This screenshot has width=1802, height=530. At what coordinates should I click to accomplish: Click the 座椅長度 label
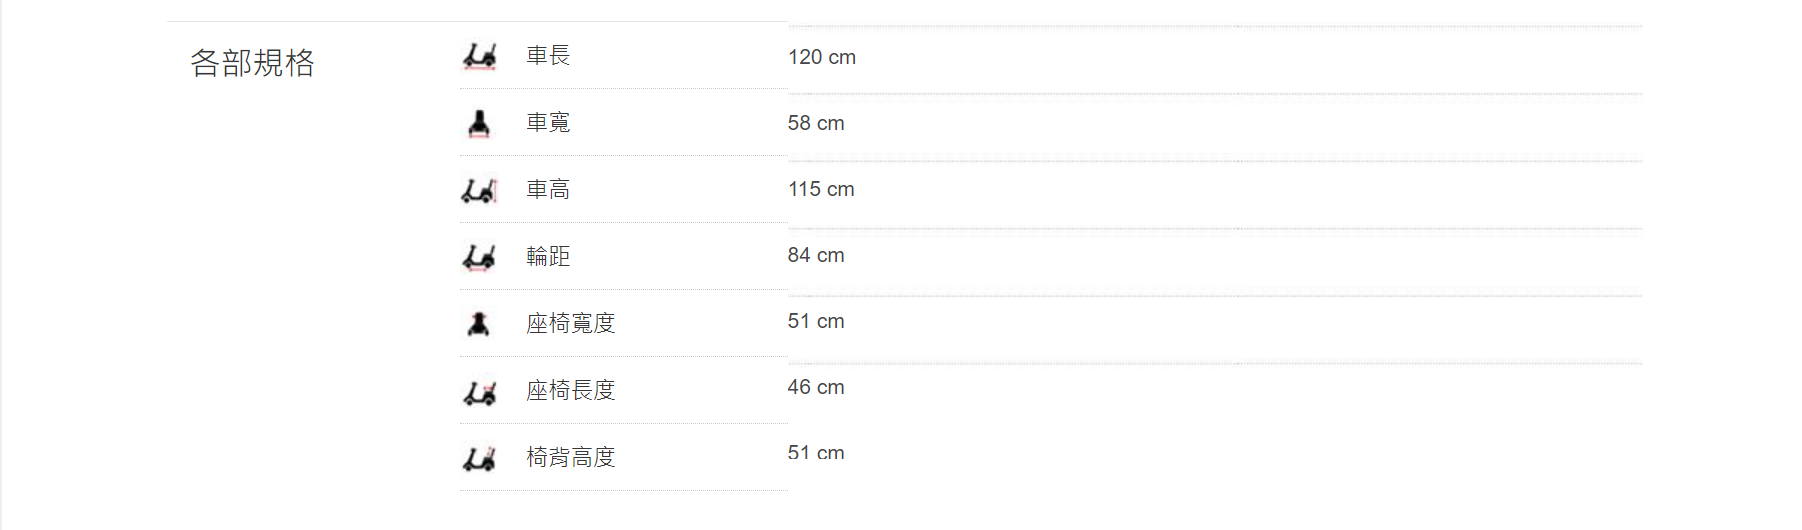coord(571,391)
